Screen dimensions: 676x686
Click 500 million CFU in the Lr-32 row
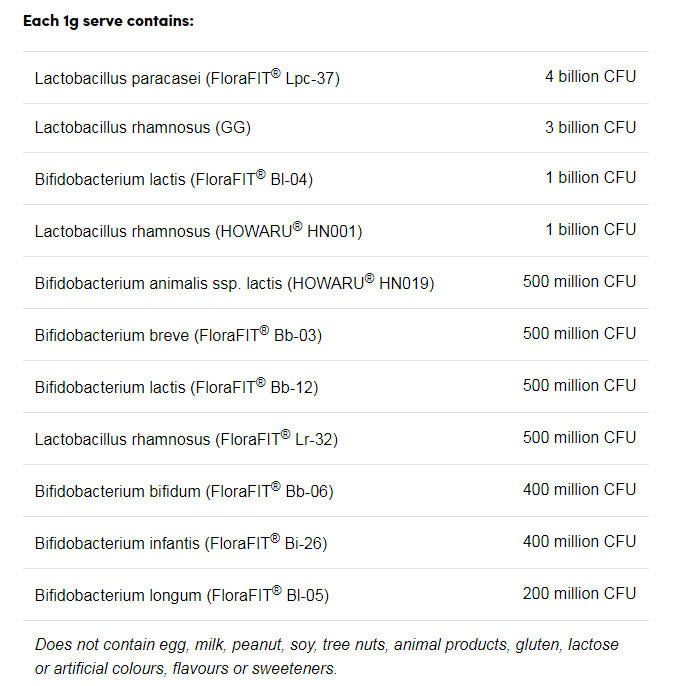tap(579, 437)
